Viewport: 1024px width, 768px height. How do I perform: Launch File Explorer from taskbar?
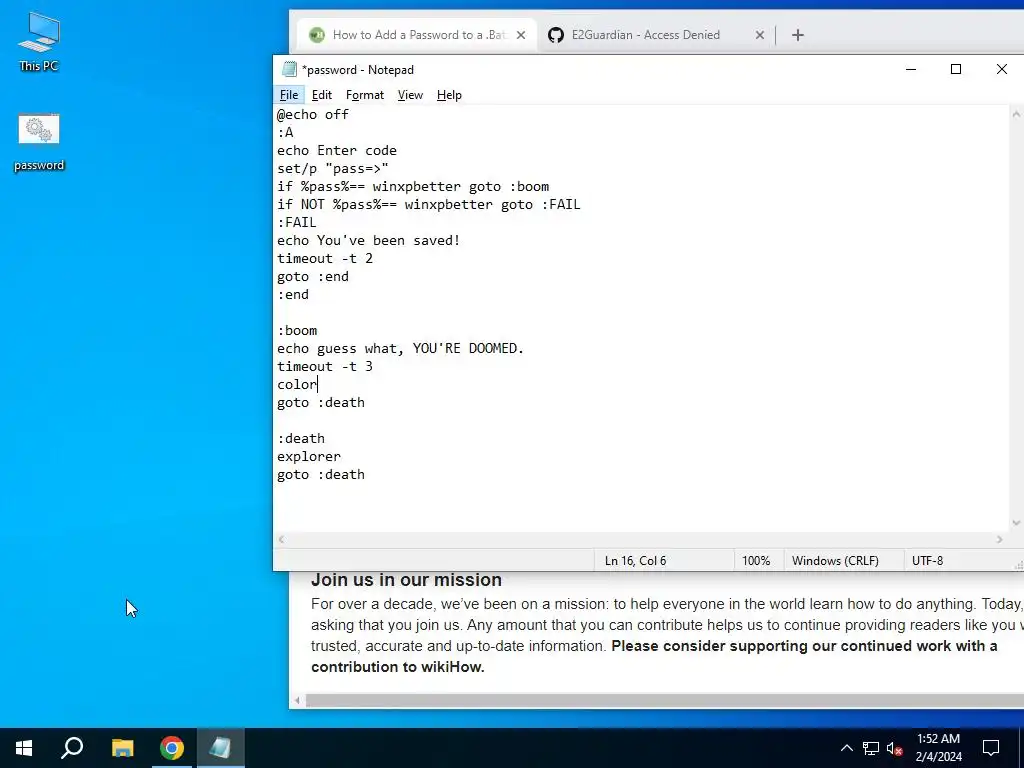[122, 748]
